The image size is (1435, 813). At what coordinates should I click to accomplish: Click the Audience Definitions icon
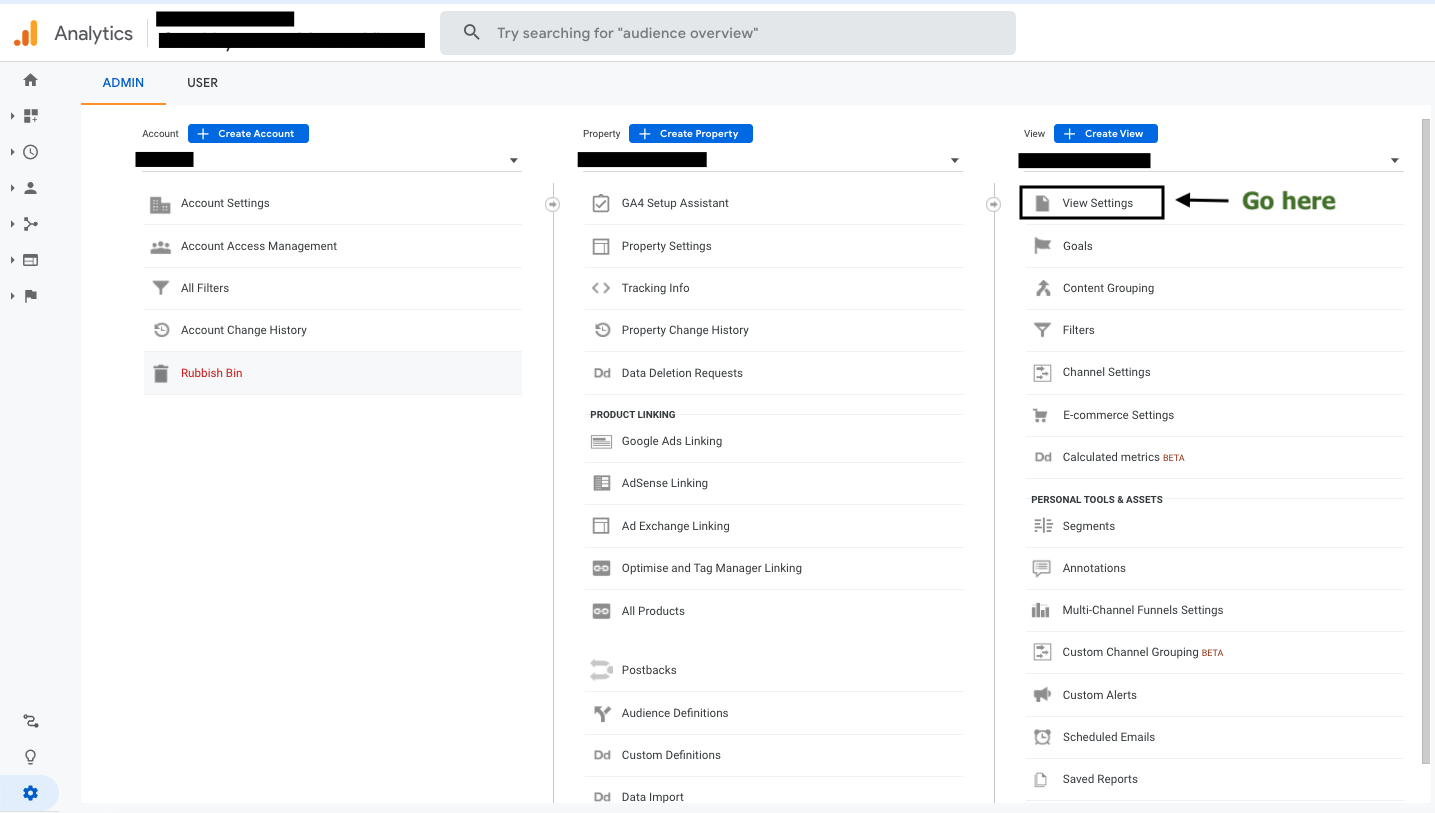coord(601,713)
